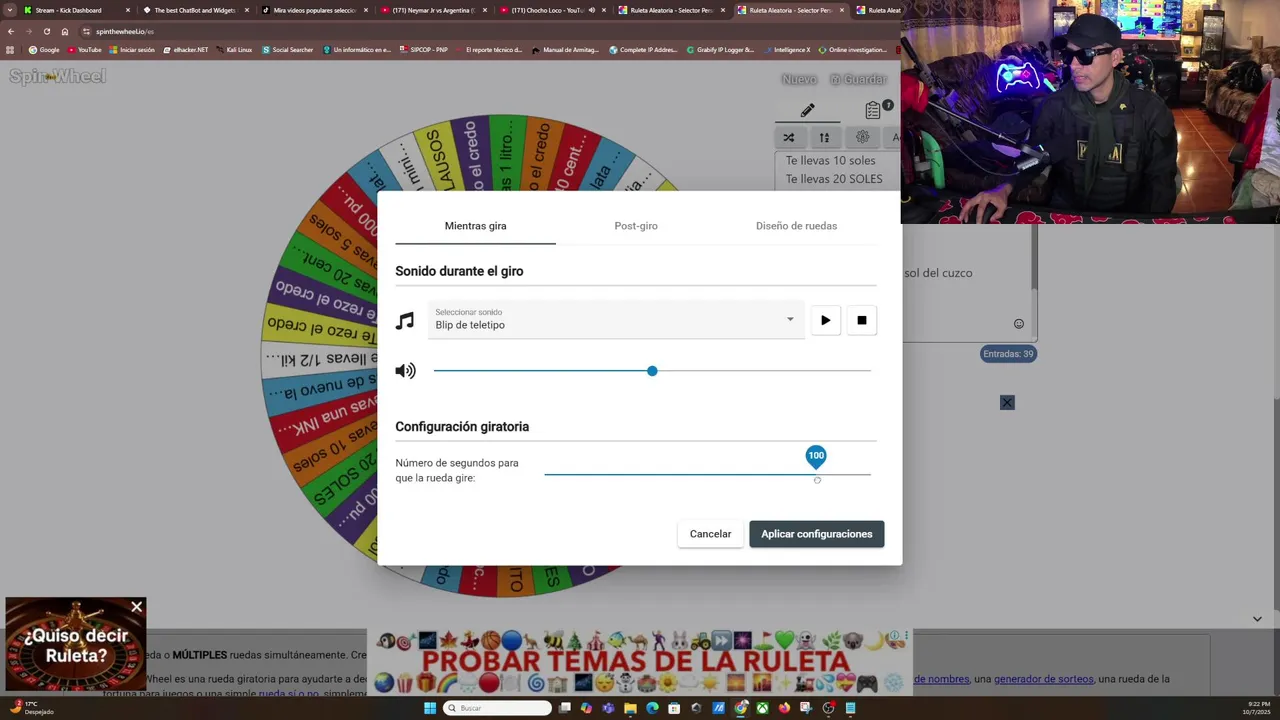1280x720 pixels.
Task: Click the sort entries icon
Action: tap(824, 137)
